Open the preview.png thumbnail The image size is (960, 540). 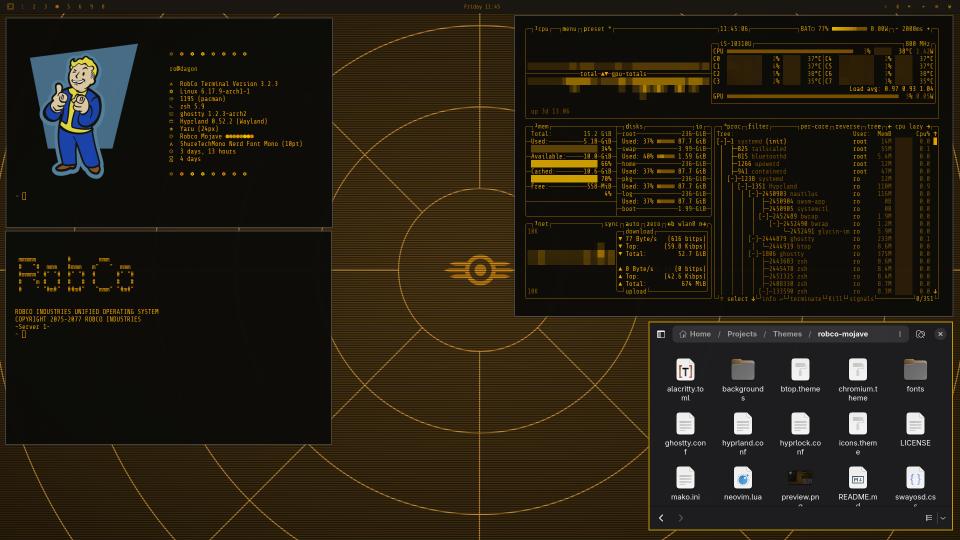click(799, 478)
